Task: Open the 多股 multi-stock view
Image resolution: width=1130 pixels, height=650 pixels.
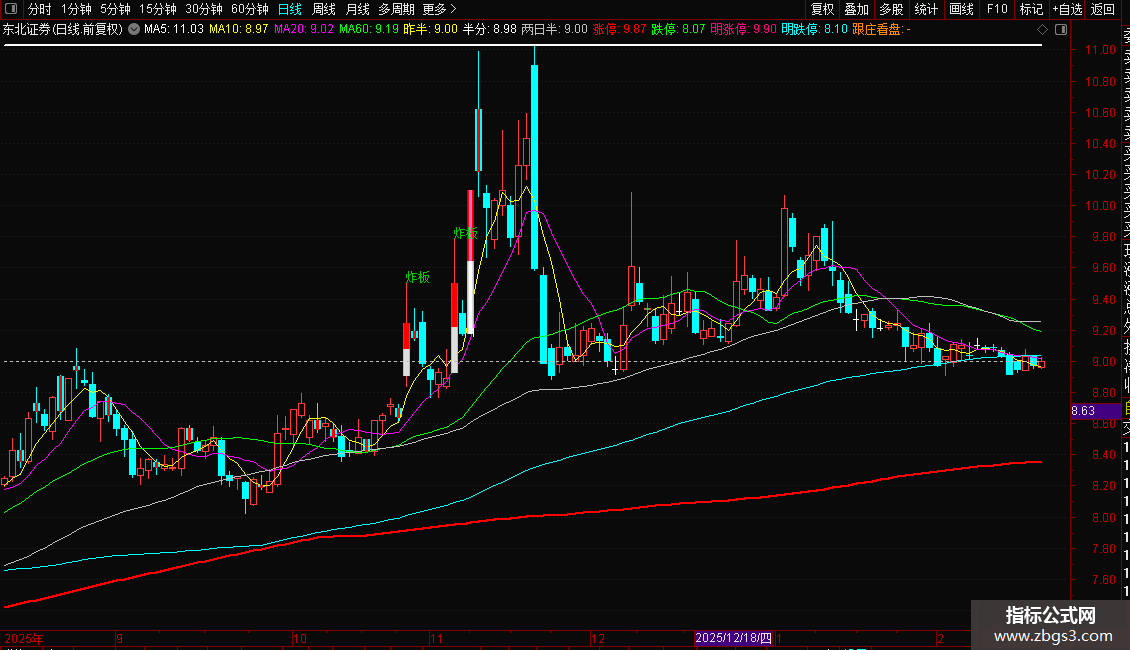Action: 891,9
